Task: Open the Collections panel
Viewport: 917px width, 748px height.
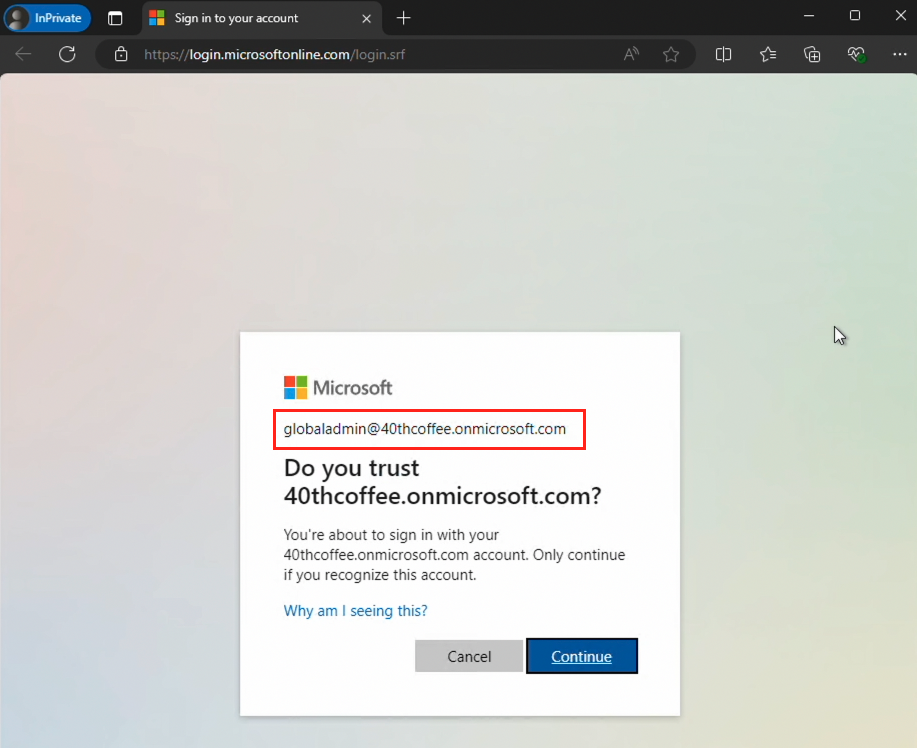Action: tap(812, 54)
